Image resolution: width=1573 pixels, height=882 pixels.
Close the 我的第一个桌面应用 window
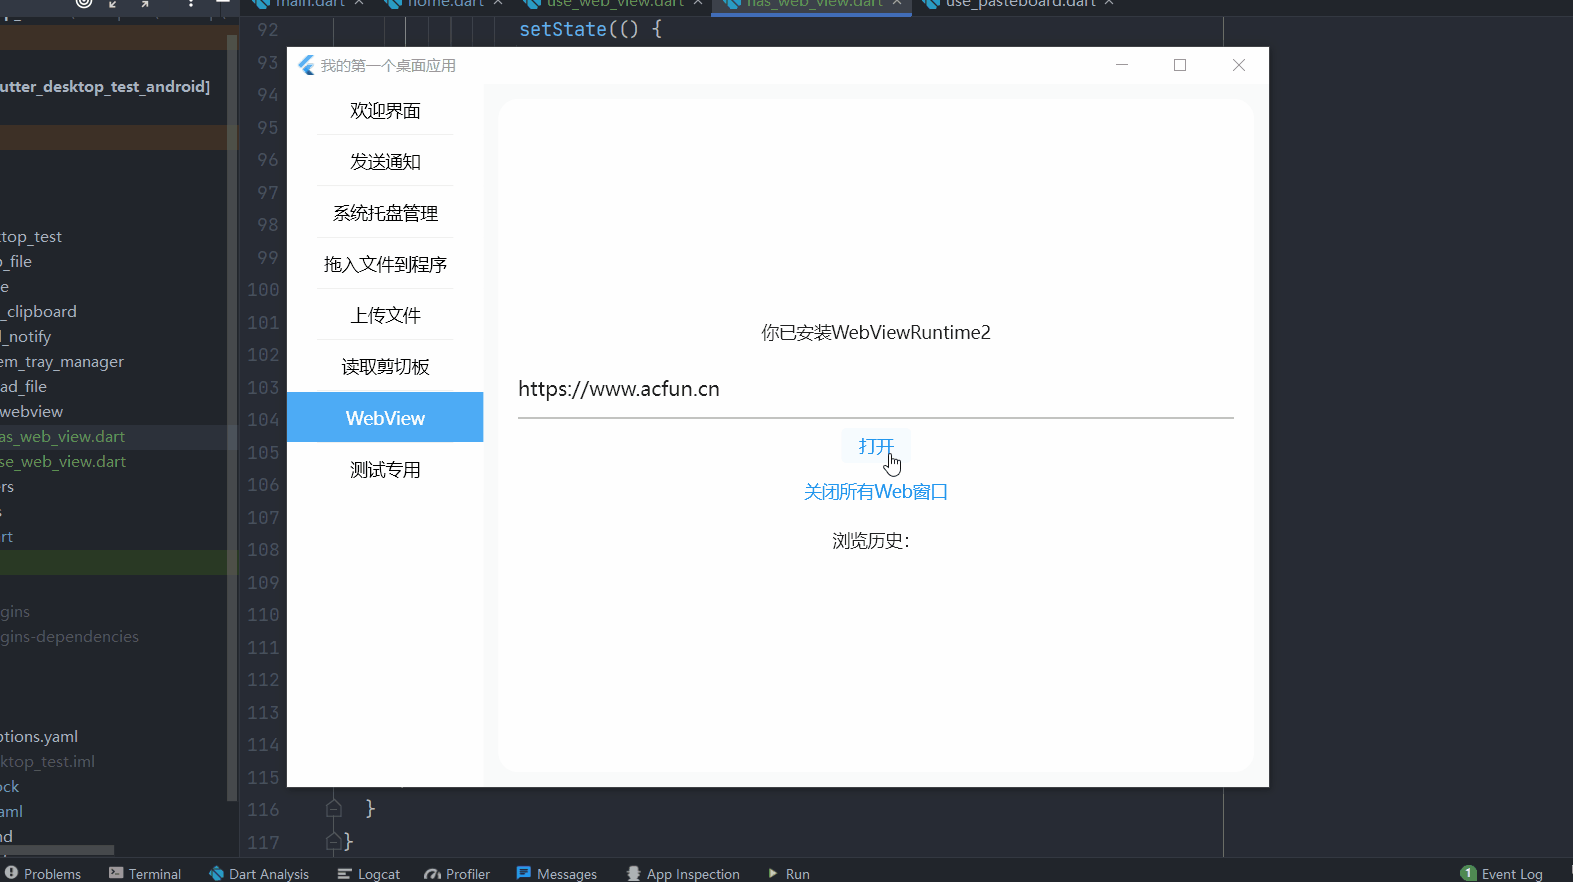[x=1239, y=65]
